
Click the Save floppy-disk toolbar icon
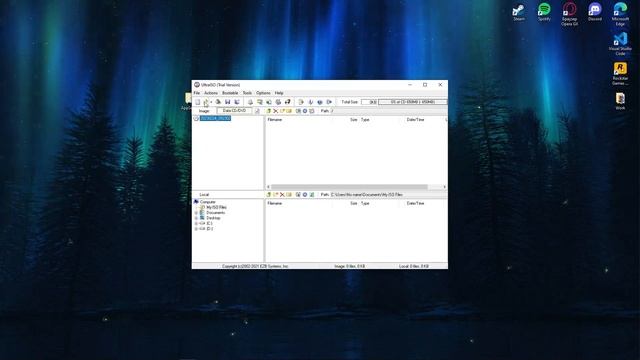pos(227,102)
